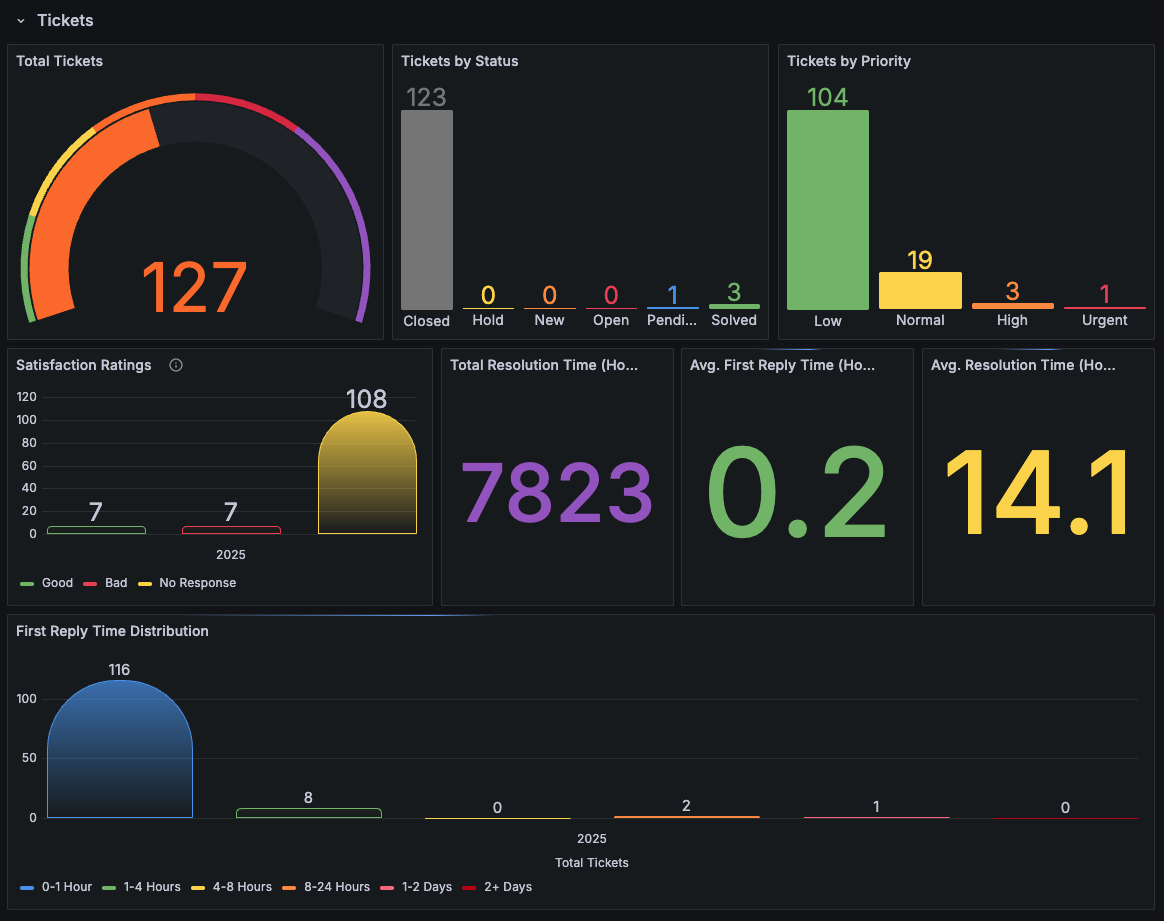This screenshot has height=921, width=1164.
Task: Toggle the 0-1 Hour legend series
Action: click(66, 887)
